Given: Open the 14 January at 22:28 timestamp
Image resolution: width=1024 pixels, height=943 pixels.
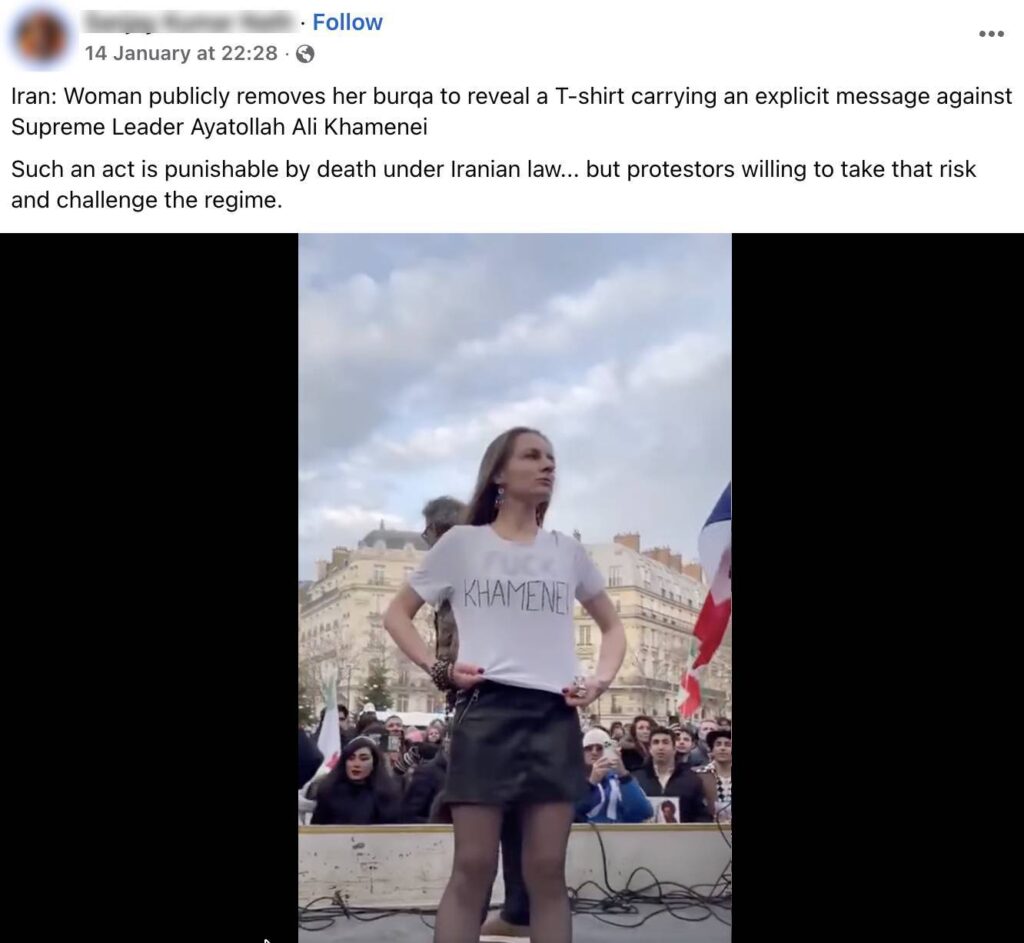Looking at the screenshot, I should 181,54.
